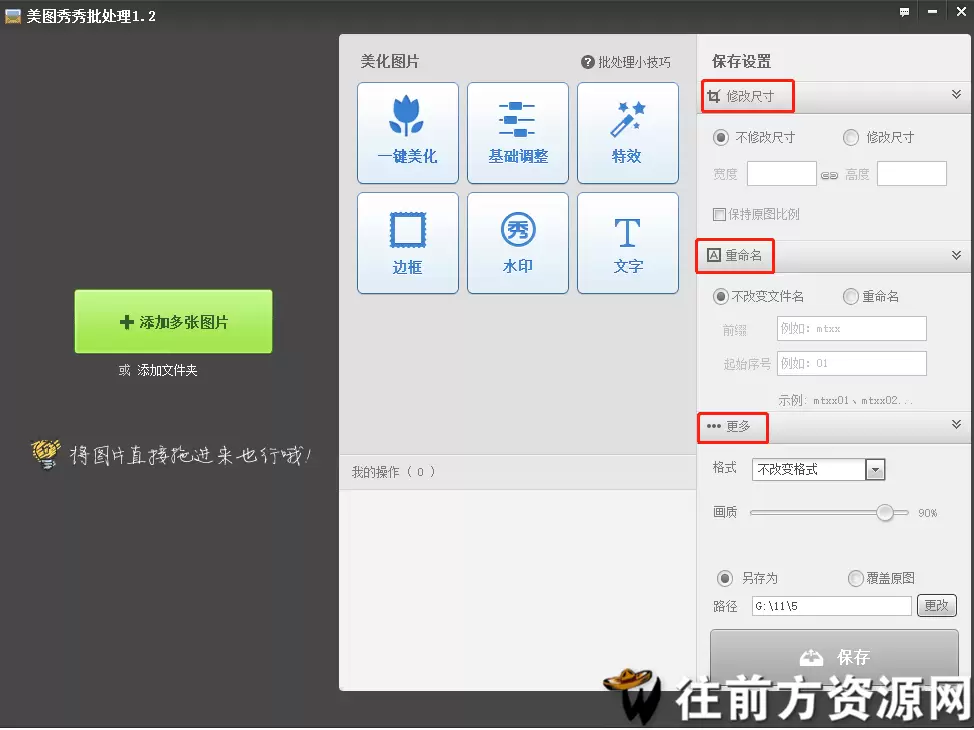This screenshot has height=730, width=974.
Task: Click the ellipsis icon in 更多 header
Action: tap(714, 426)
